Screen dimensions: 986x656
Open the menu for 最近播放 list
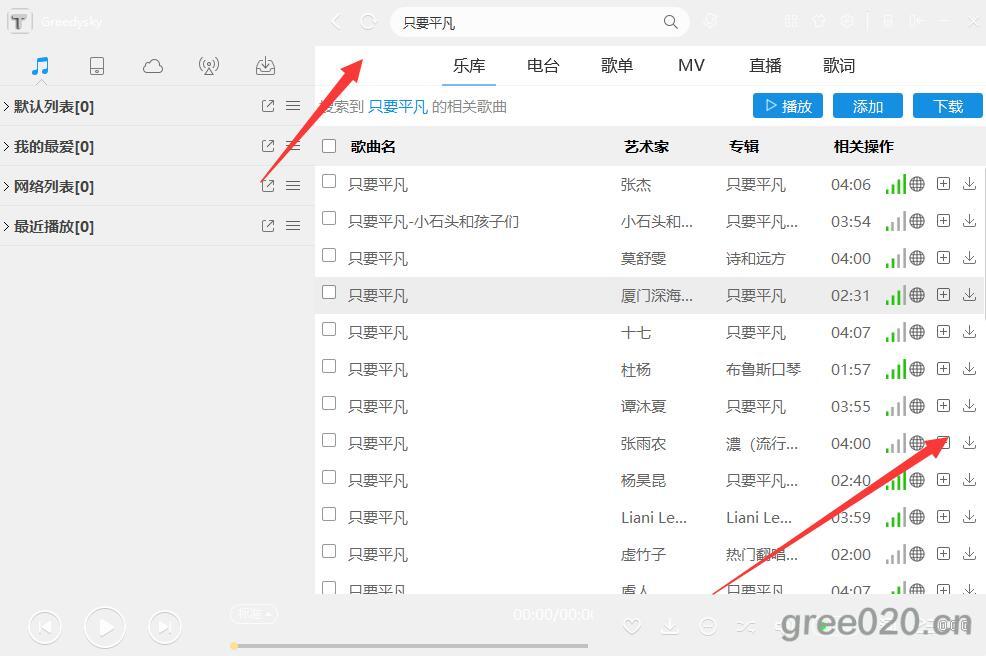pyautogui.click(x=293, y=226)
